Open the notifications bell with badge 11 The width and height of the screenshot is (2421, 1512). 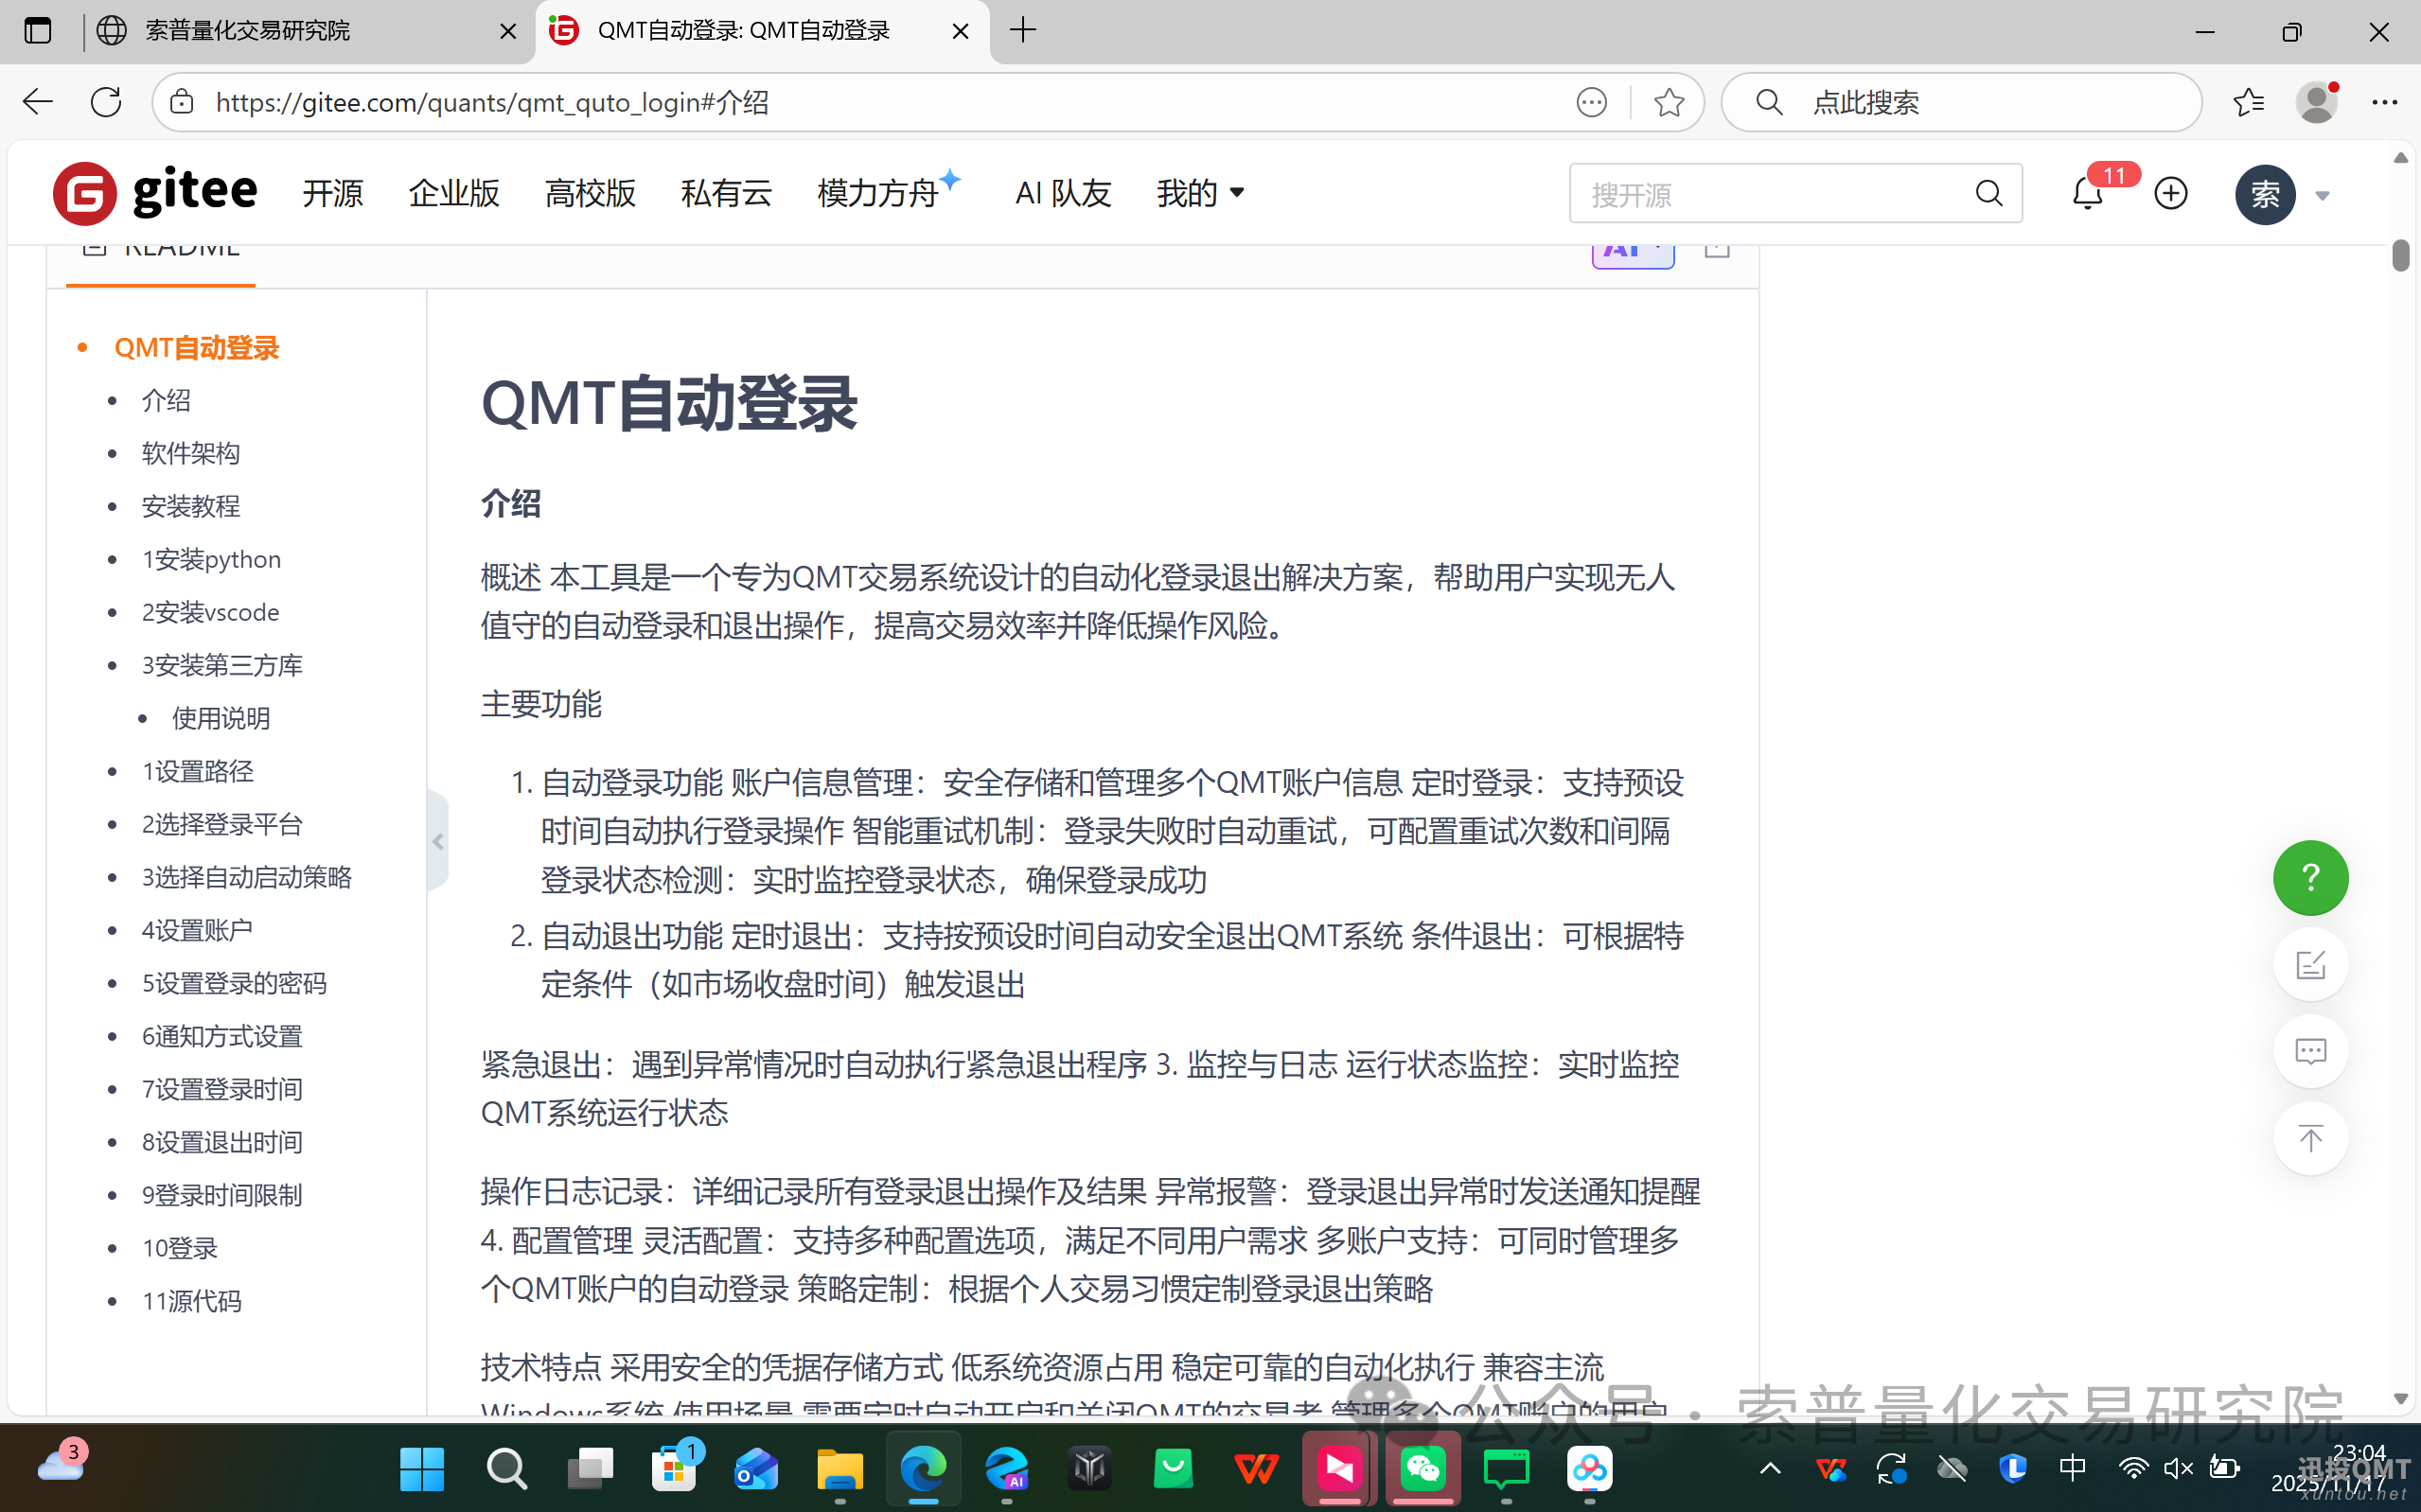tap(2086, 193)
